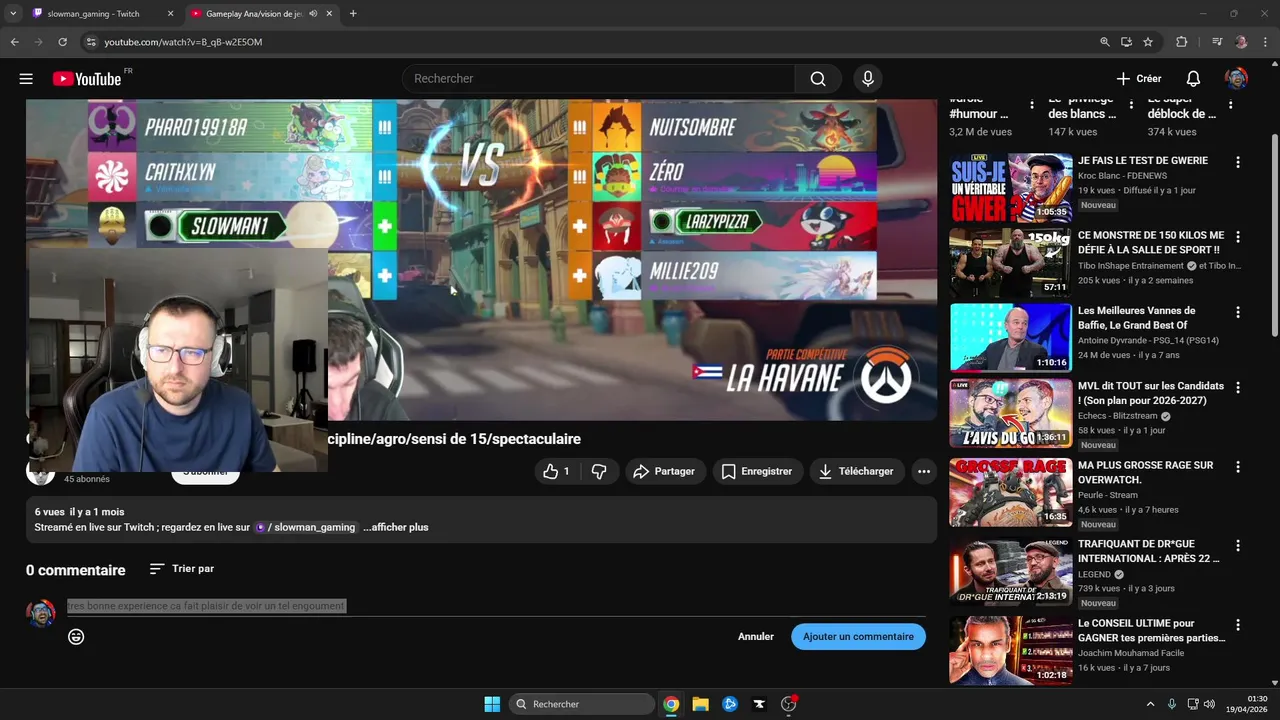Show hidden system tray icons
The width and height of the screenshot is (1280, 720).
pyautogui.click(x=1150, y=704)
